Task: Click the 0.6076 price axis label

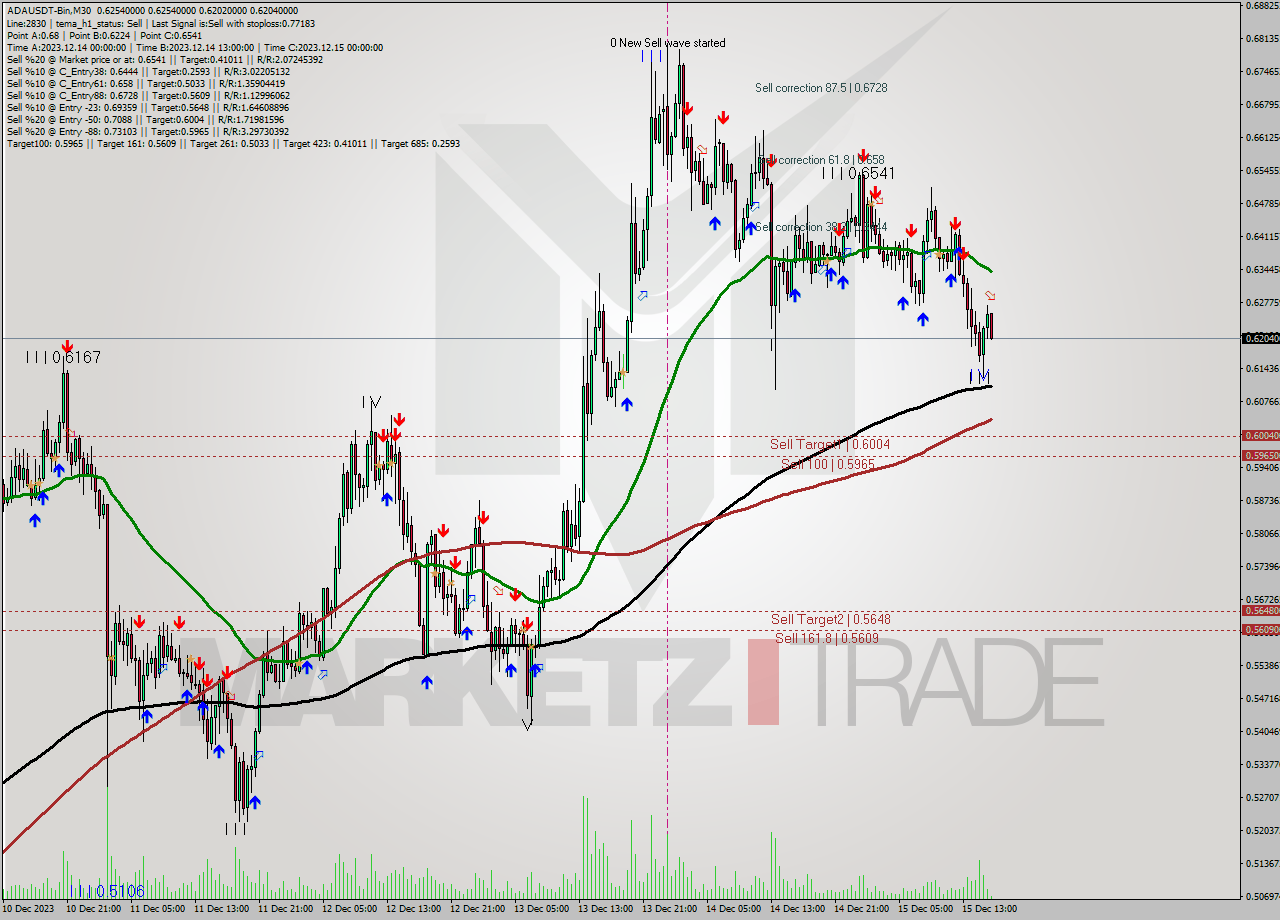Action: click(x=1262, y=402)
